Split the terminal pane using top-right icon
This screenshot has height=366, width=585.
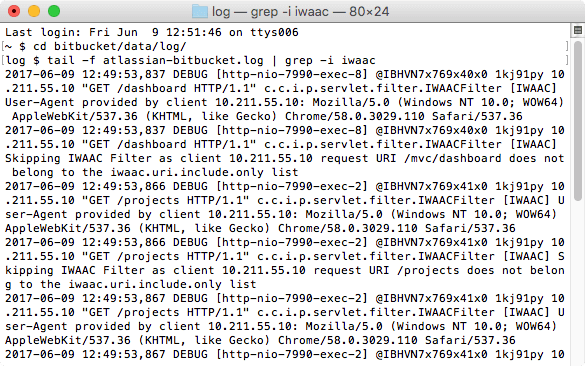tap(578, 30)
